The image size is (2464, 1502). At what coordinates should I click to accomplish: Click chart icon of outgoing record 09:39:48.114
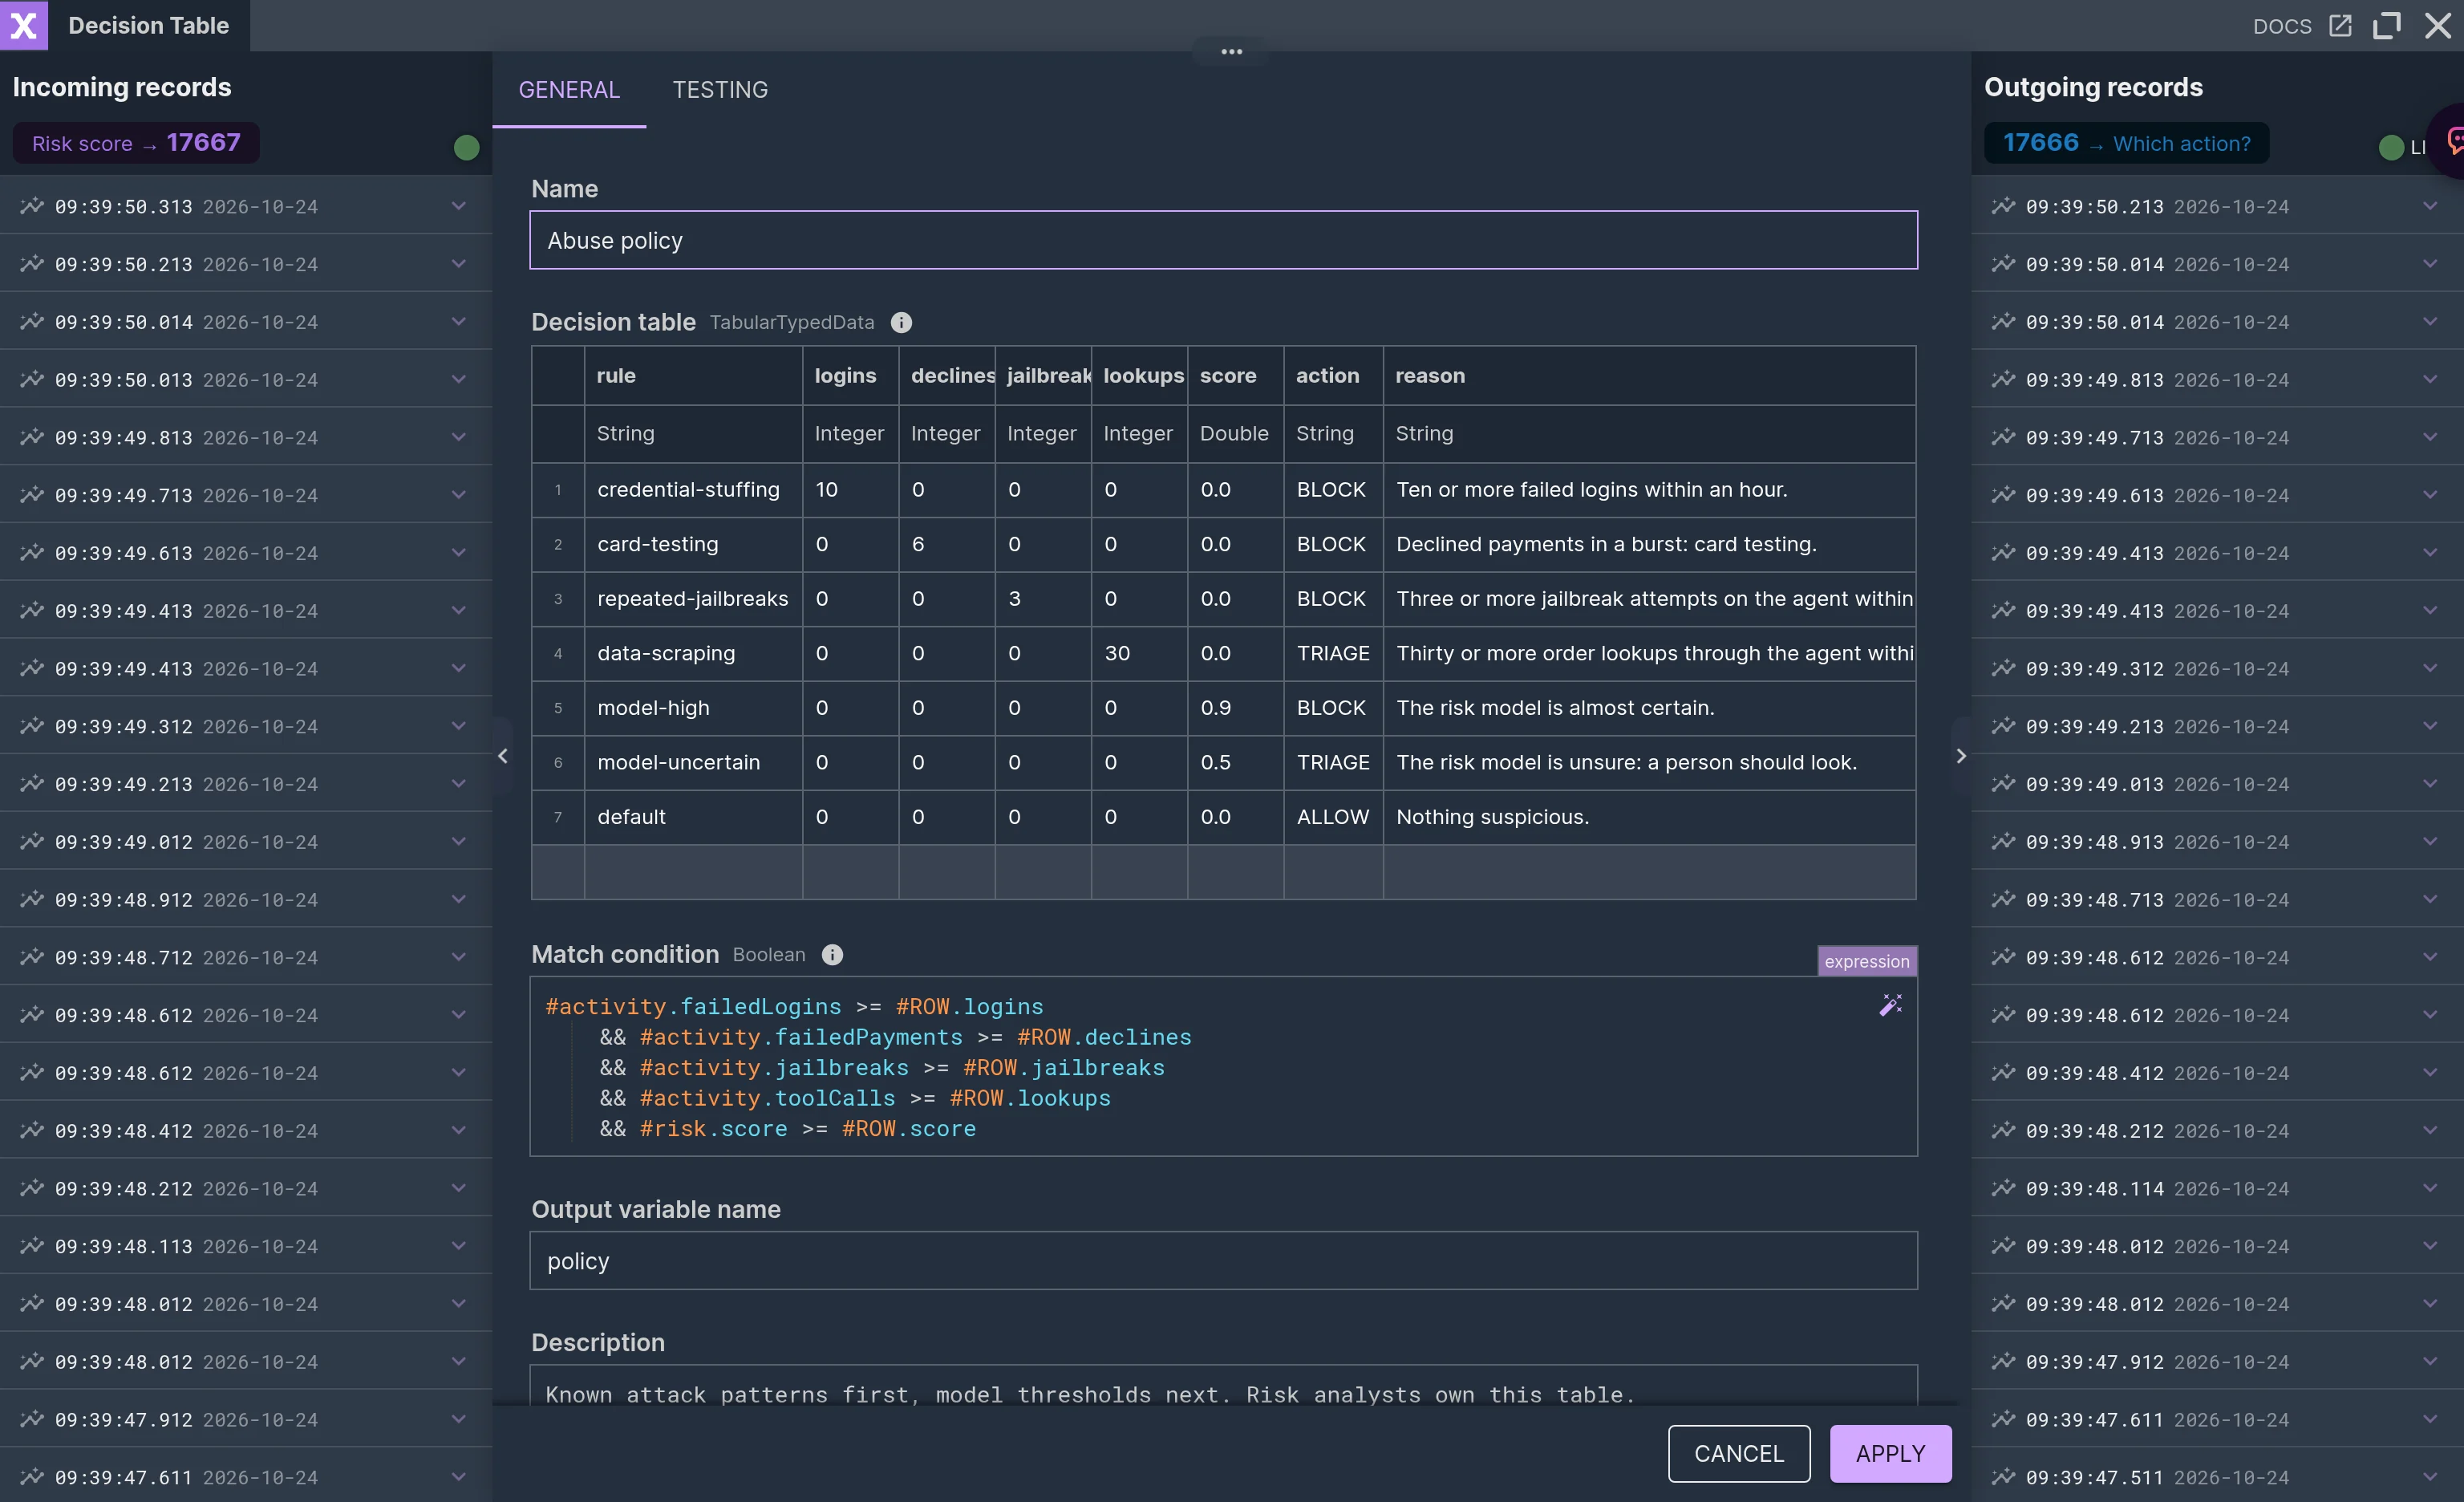2003,1188
